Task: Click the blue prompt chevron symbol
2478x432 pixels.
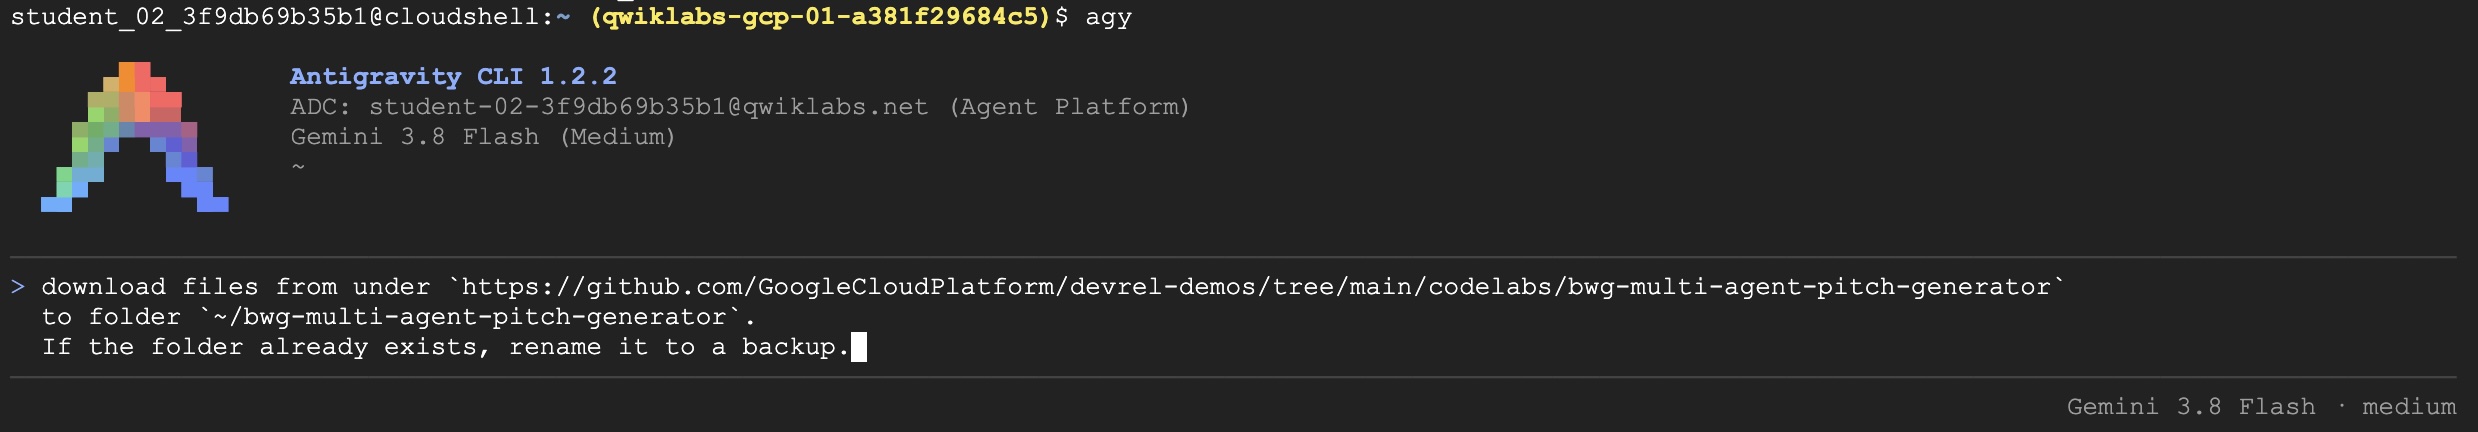Action: tap(18, 287)
